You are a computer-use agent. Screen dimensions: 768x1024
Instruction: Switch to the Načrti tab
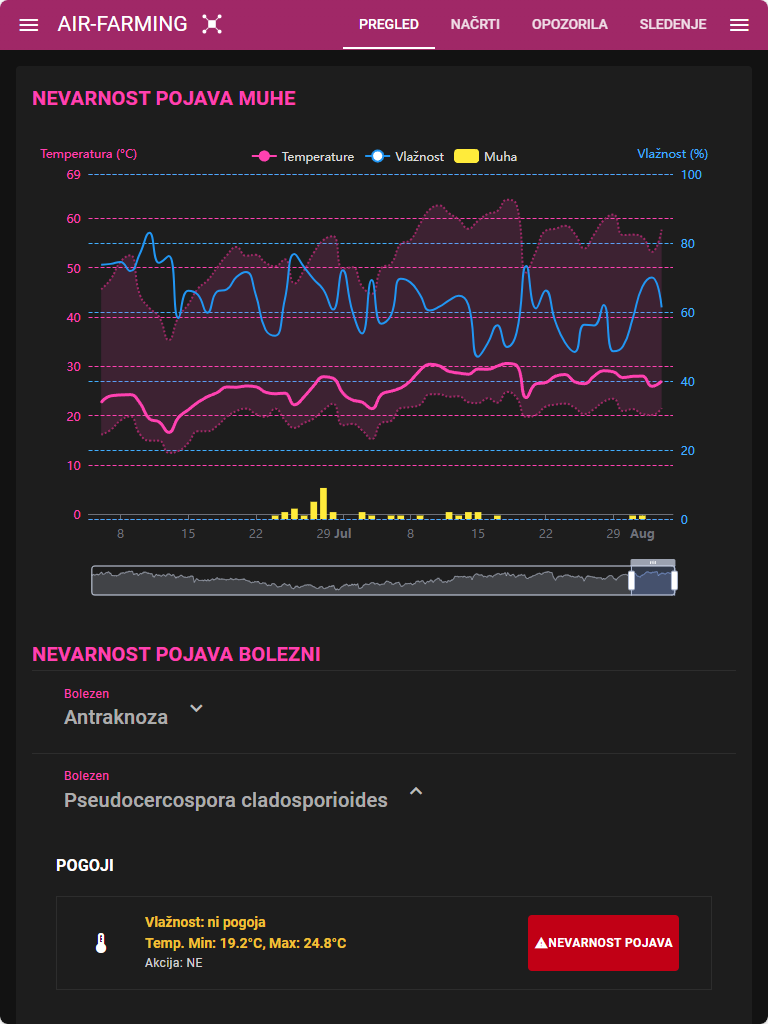[x=475, y=25]
